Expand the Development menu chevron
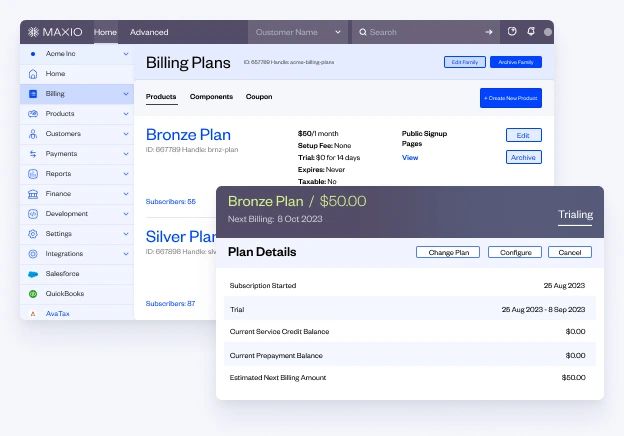624x436 pixels. 126,214
